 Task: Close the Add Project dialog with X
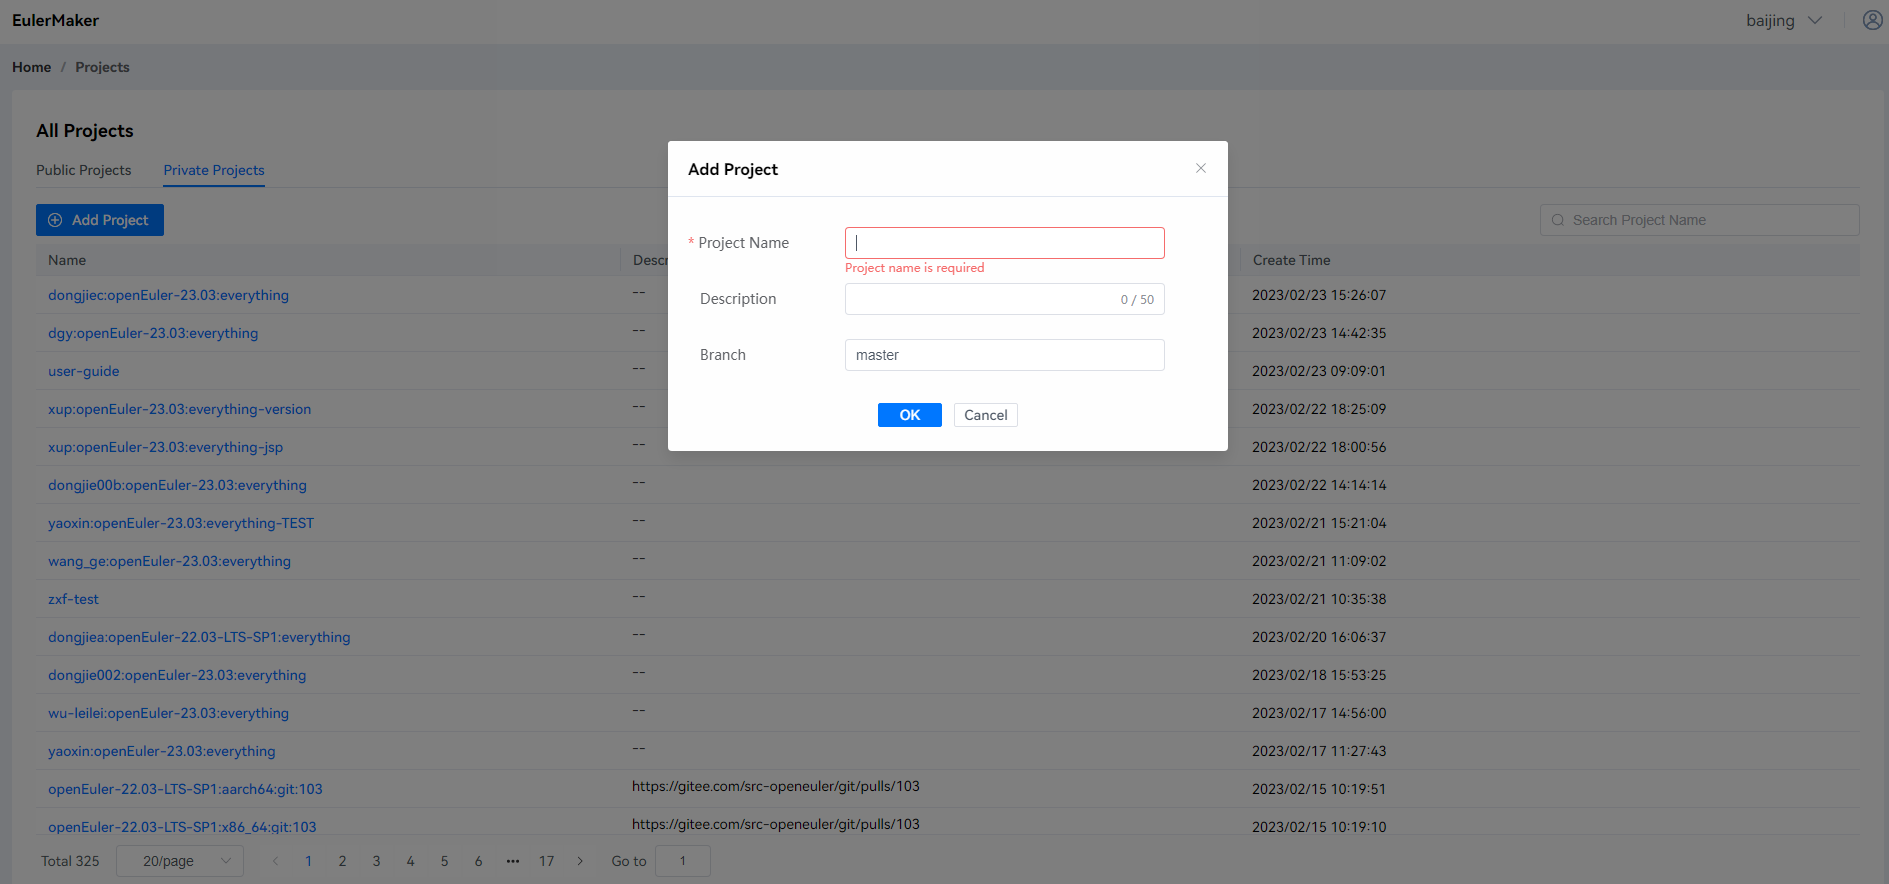click(x=1200, y=168)
